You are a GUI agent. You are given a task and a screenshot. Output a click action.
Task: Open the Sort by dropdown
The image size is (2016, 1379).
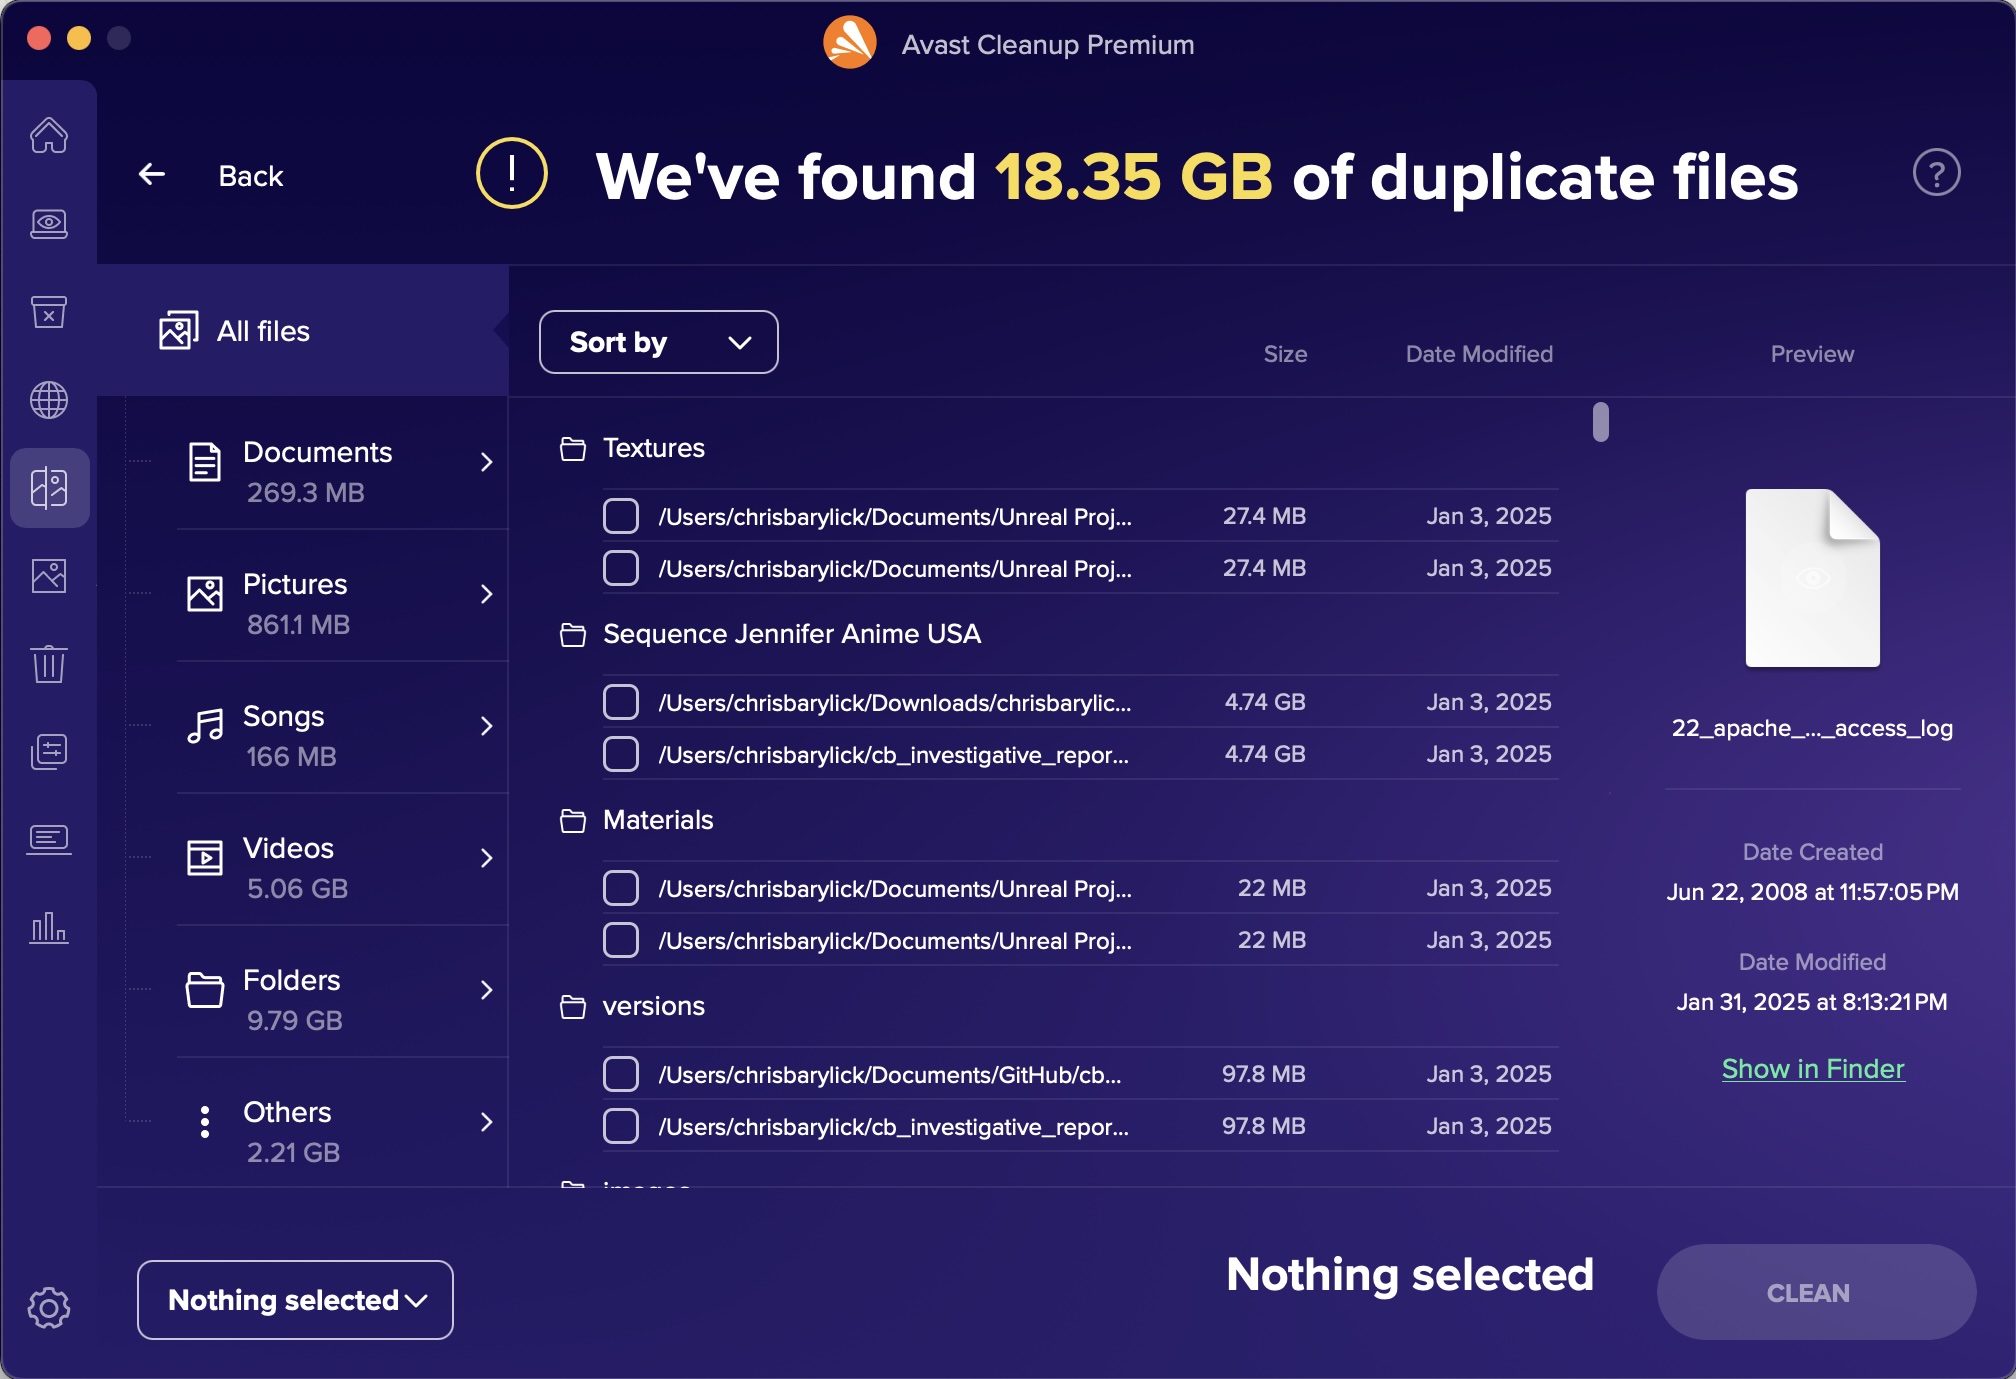(x=658, y=342)
